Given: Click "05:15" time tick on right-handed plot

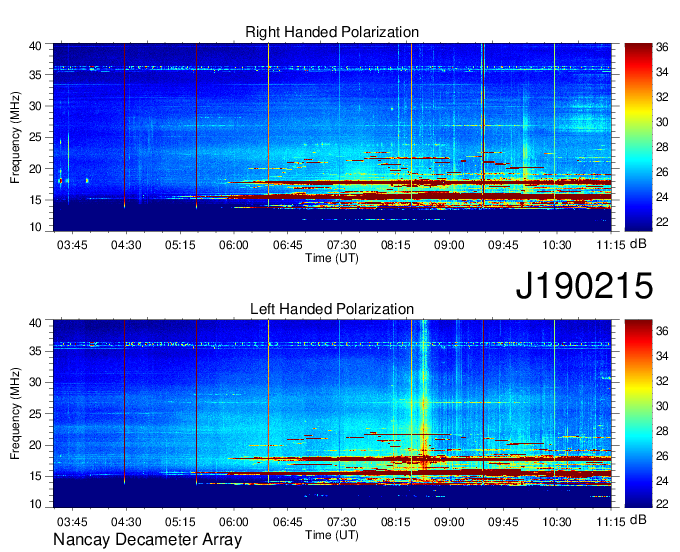Looking at the screenshot, I should point(180,245).
